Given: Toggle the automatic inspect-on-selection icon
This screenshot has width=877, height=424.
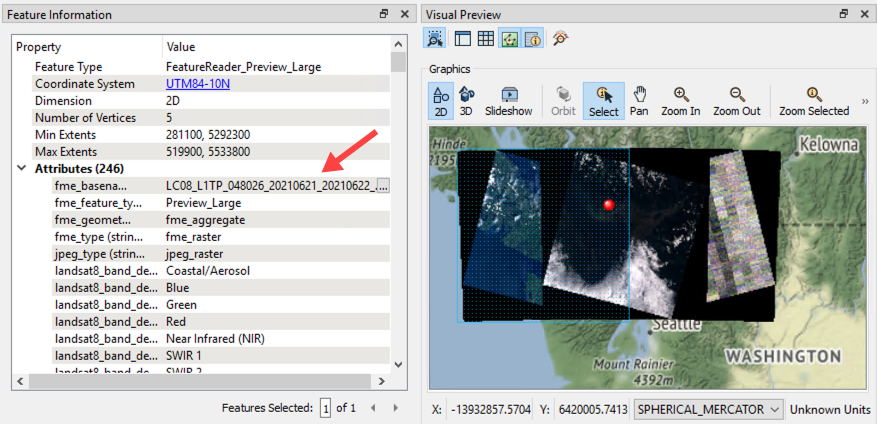Looking at the screenshot, I should [x=435, y=38].
